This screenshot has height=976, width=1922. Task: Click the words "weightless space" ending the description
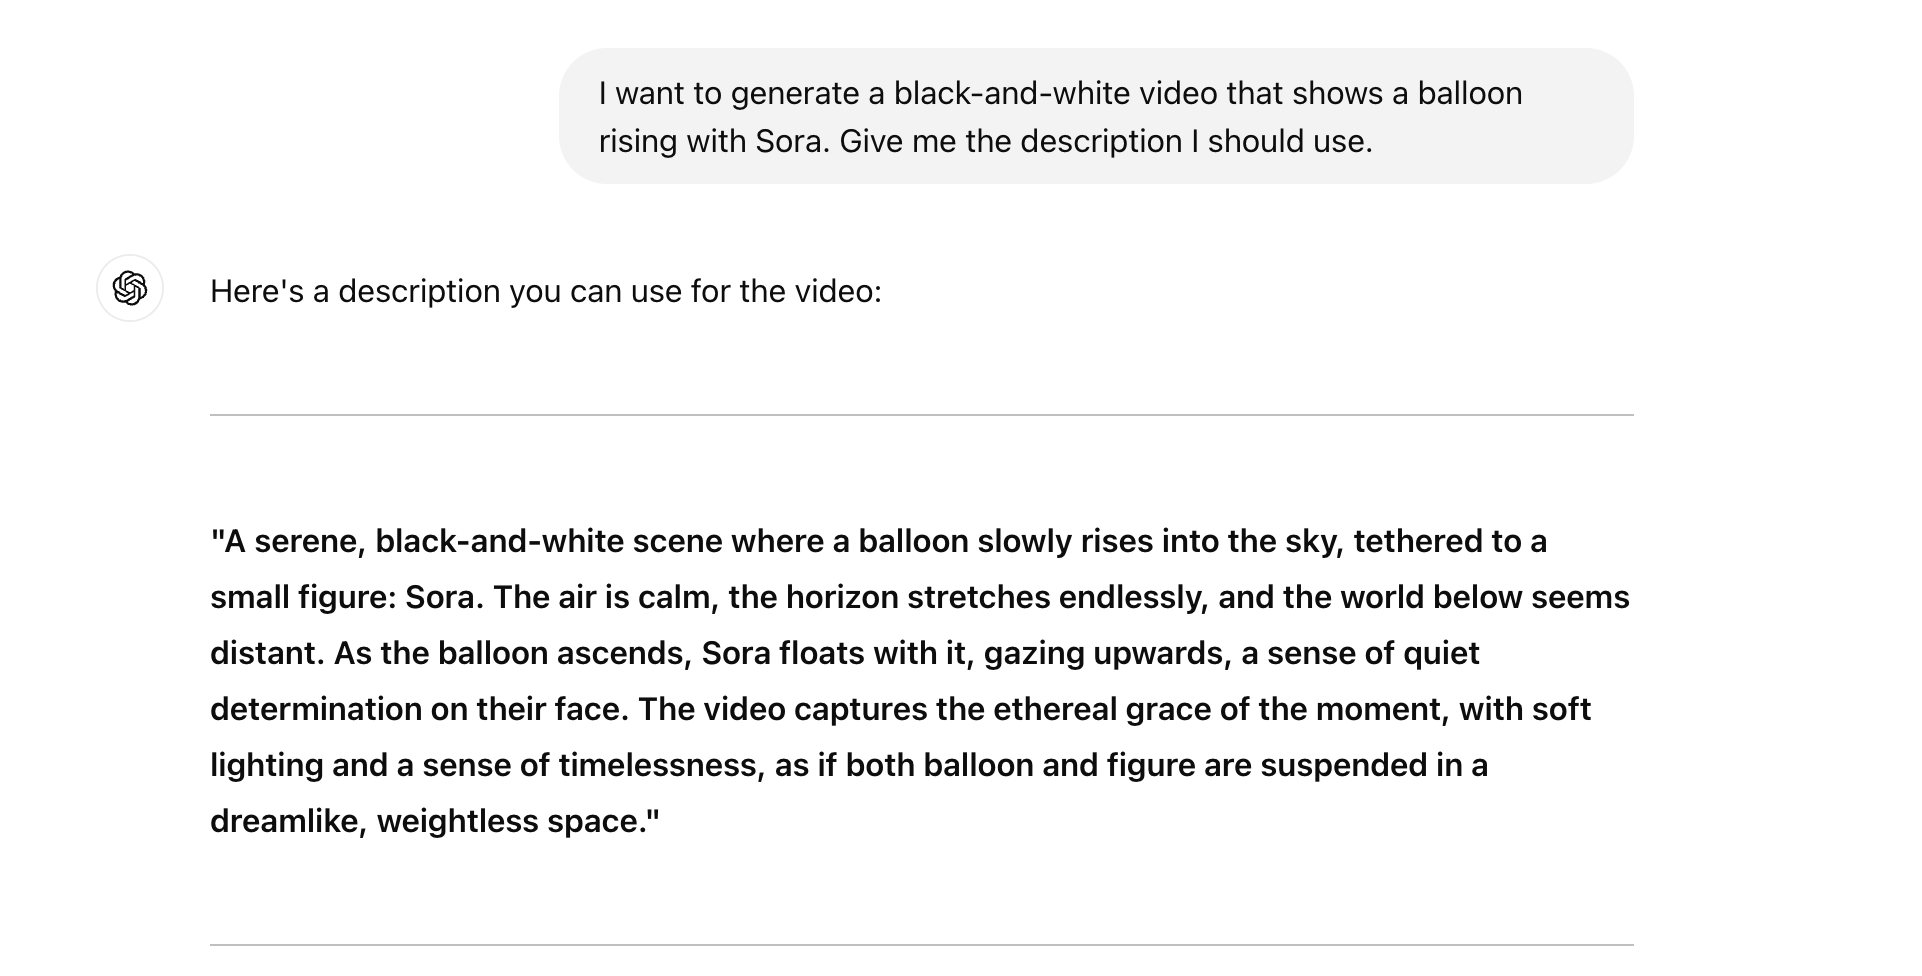(x=517, y=821)
